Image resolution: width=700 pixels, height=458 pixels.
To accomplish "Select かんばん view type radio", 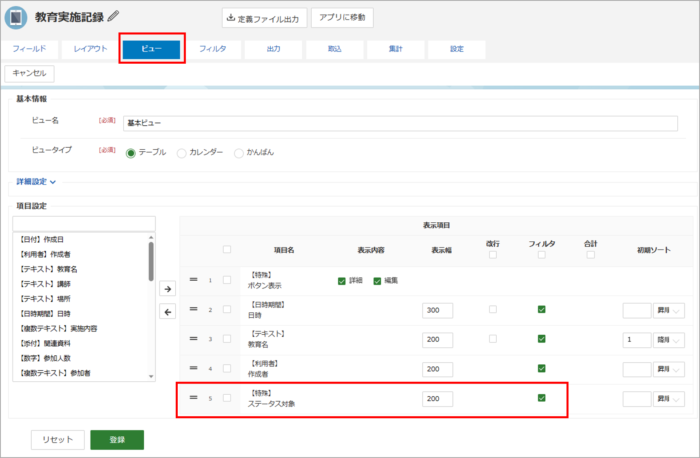I will click(x=239, y=153).
